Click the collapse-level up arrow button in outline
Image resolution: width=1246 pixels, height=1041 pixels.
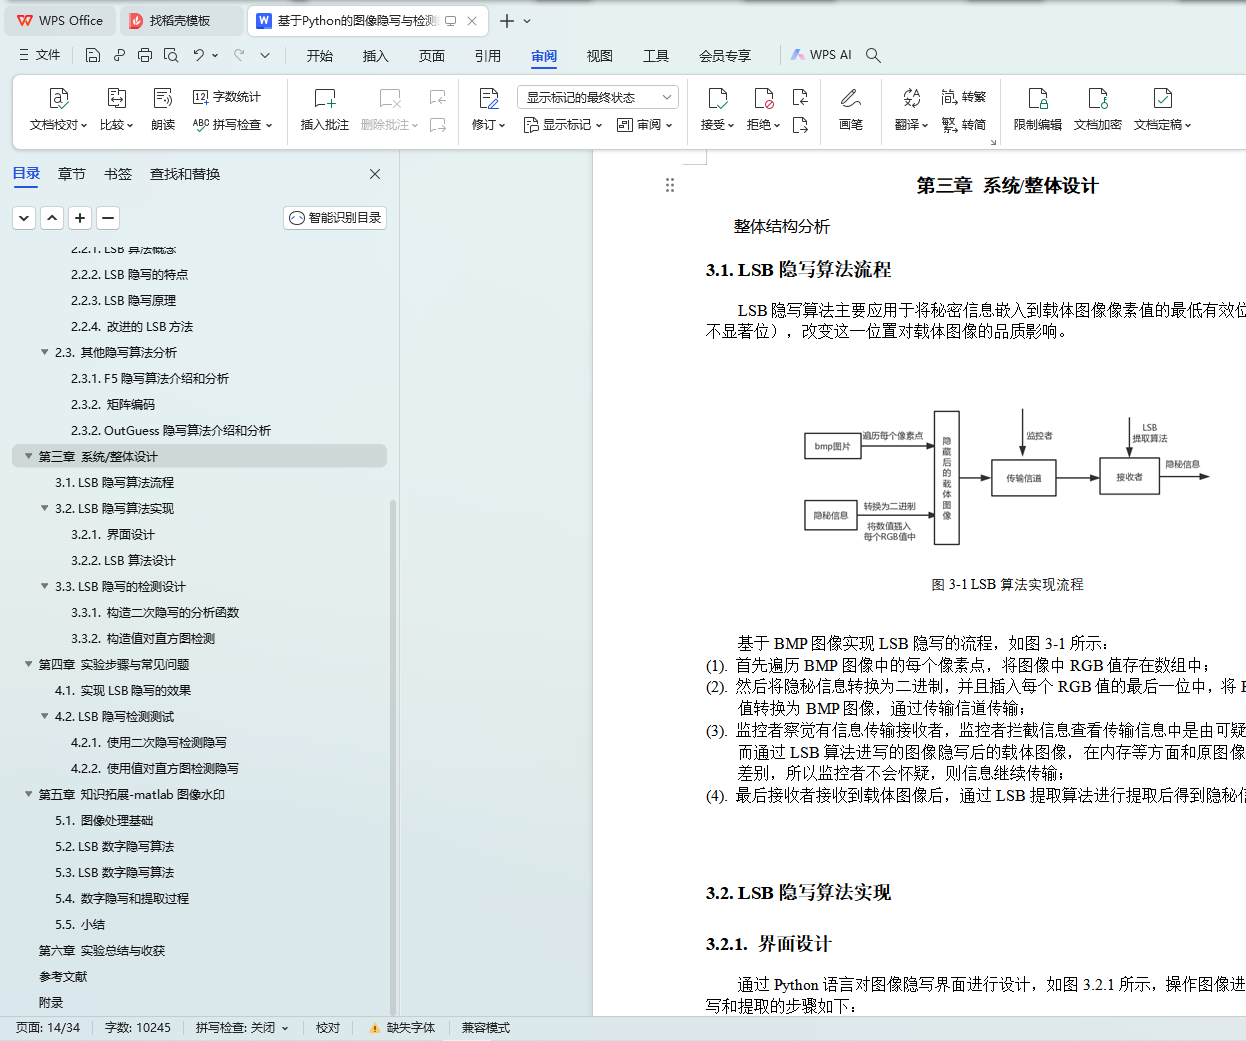point(53,218)
